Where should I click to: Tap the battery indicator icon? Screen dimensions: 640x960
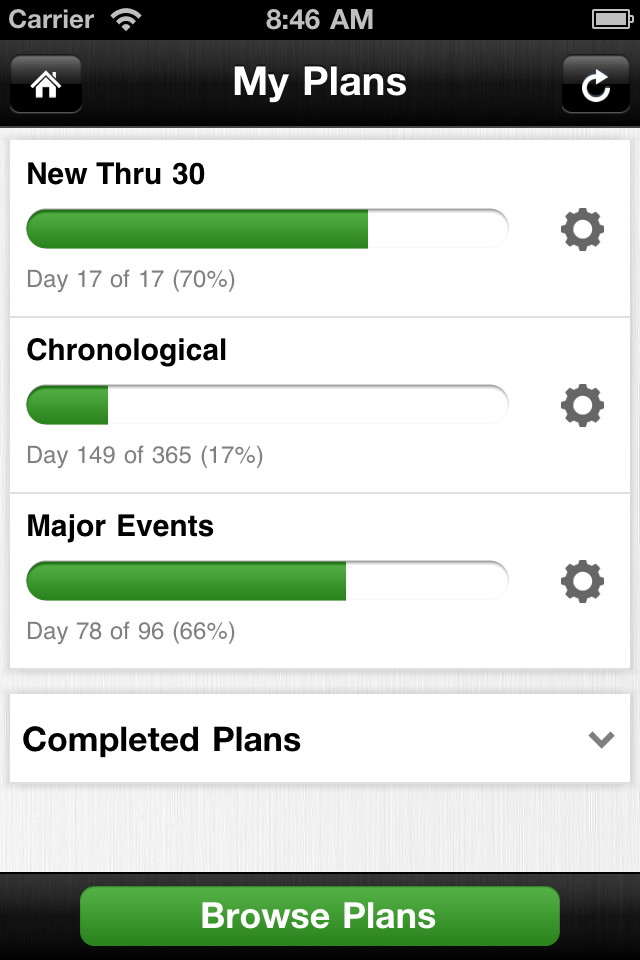pyautogui.click(x=612, y=19)
